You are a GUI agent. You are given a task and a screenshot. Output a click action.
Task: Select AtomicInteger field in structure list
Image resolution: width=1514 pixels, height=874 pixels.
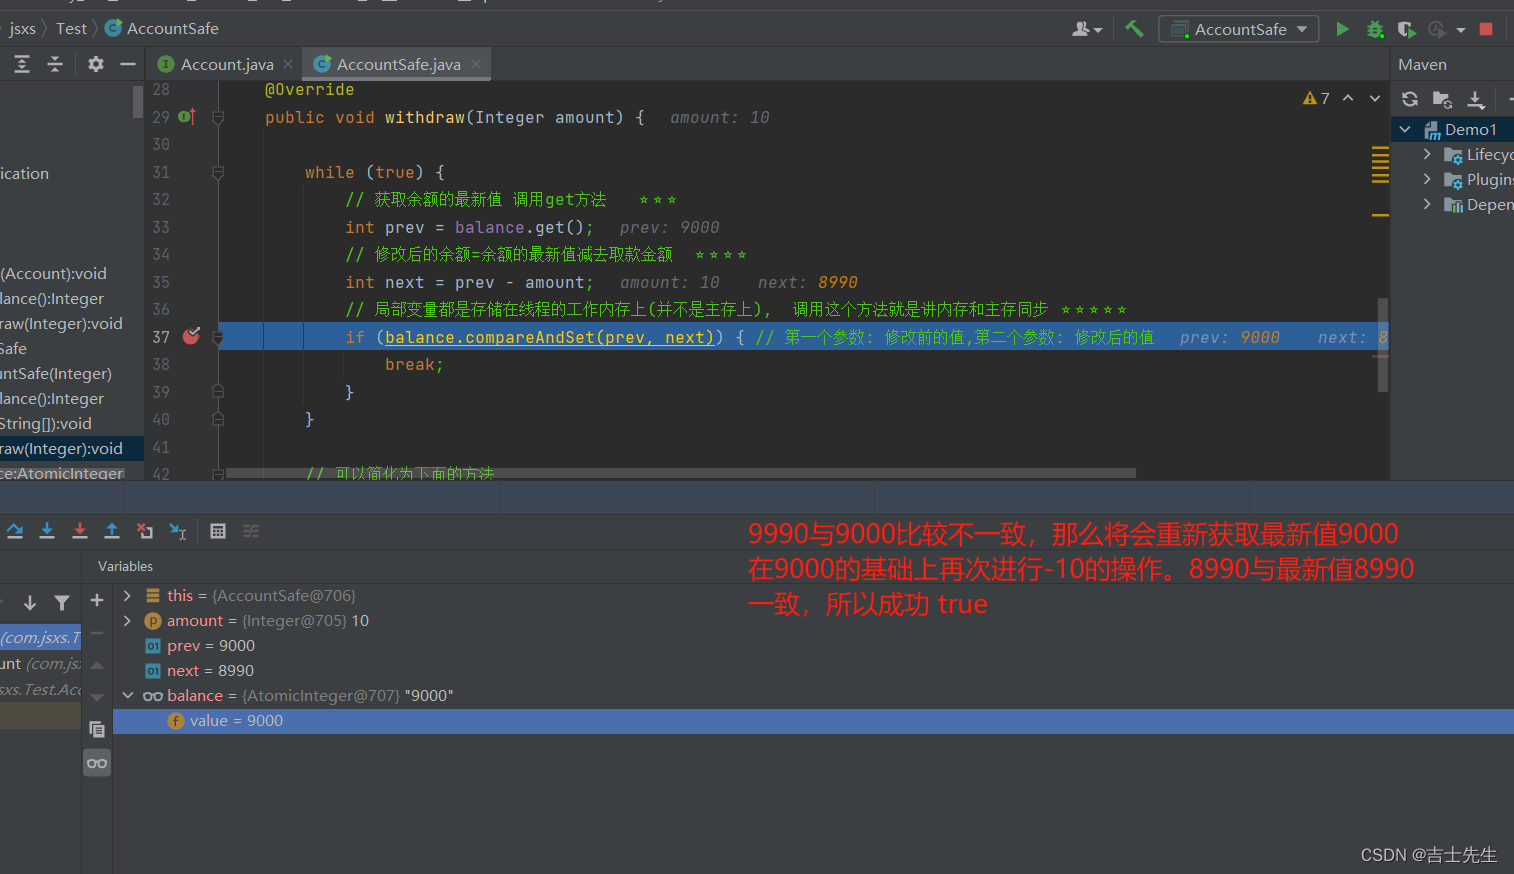point(62,473)
